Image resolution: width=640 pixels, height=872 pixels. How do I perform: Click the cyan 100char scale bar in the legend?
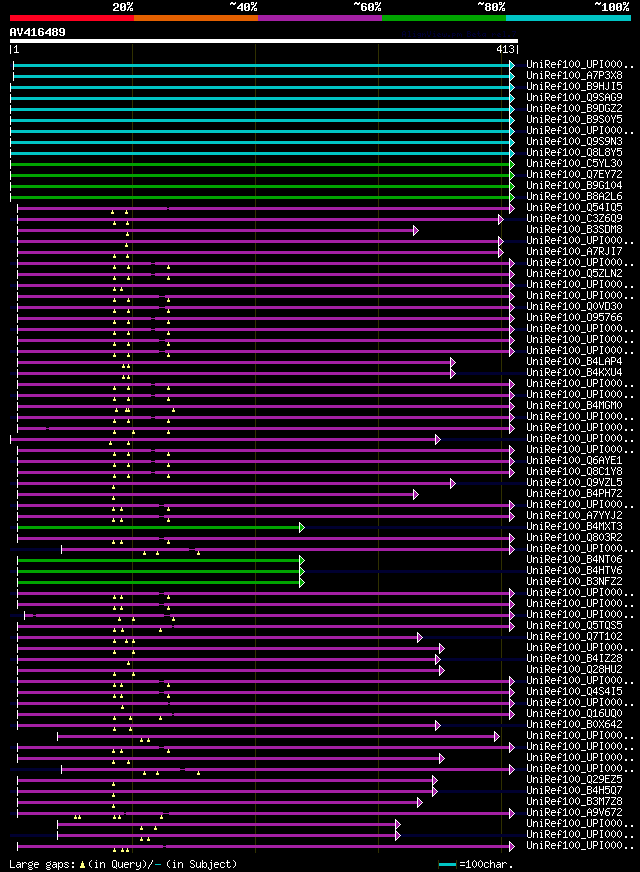tap(447, 865)
